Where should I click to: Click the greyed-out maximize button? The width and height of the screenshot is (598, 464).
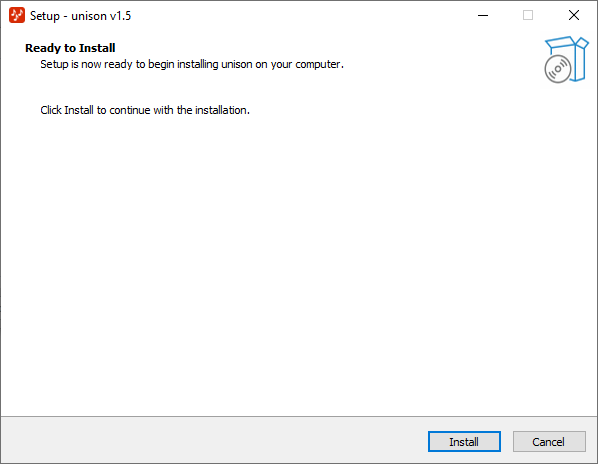click(528, 15)
